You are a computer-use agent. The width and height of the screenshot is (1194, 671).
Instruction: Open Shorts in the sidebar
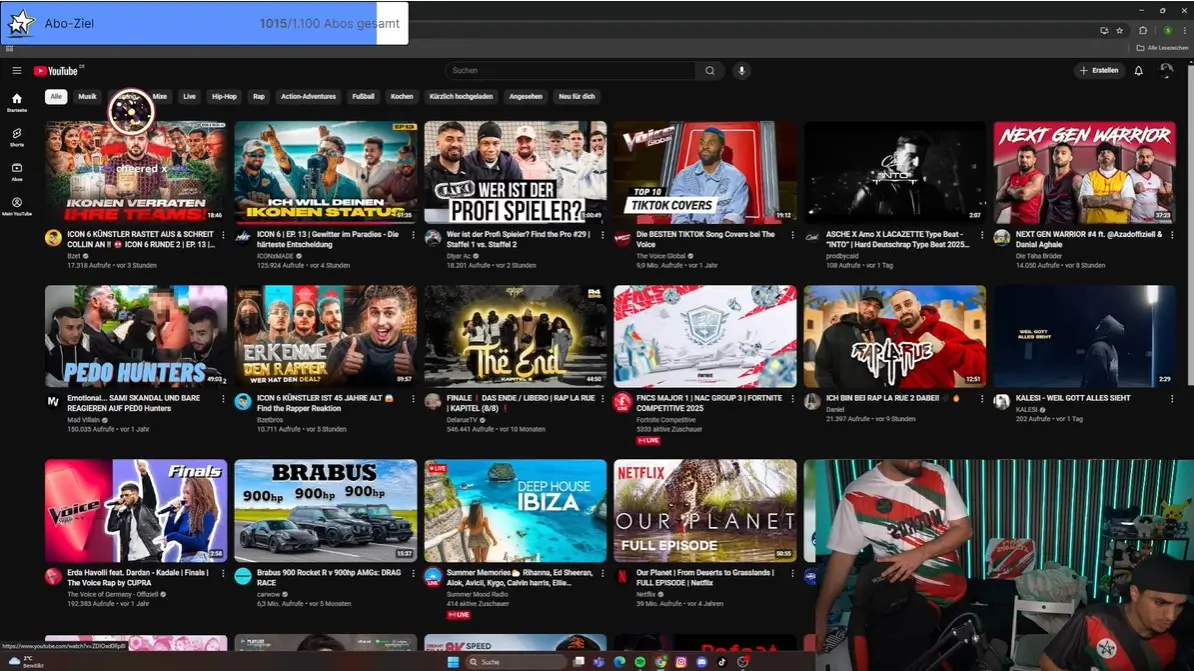[17, 137]
